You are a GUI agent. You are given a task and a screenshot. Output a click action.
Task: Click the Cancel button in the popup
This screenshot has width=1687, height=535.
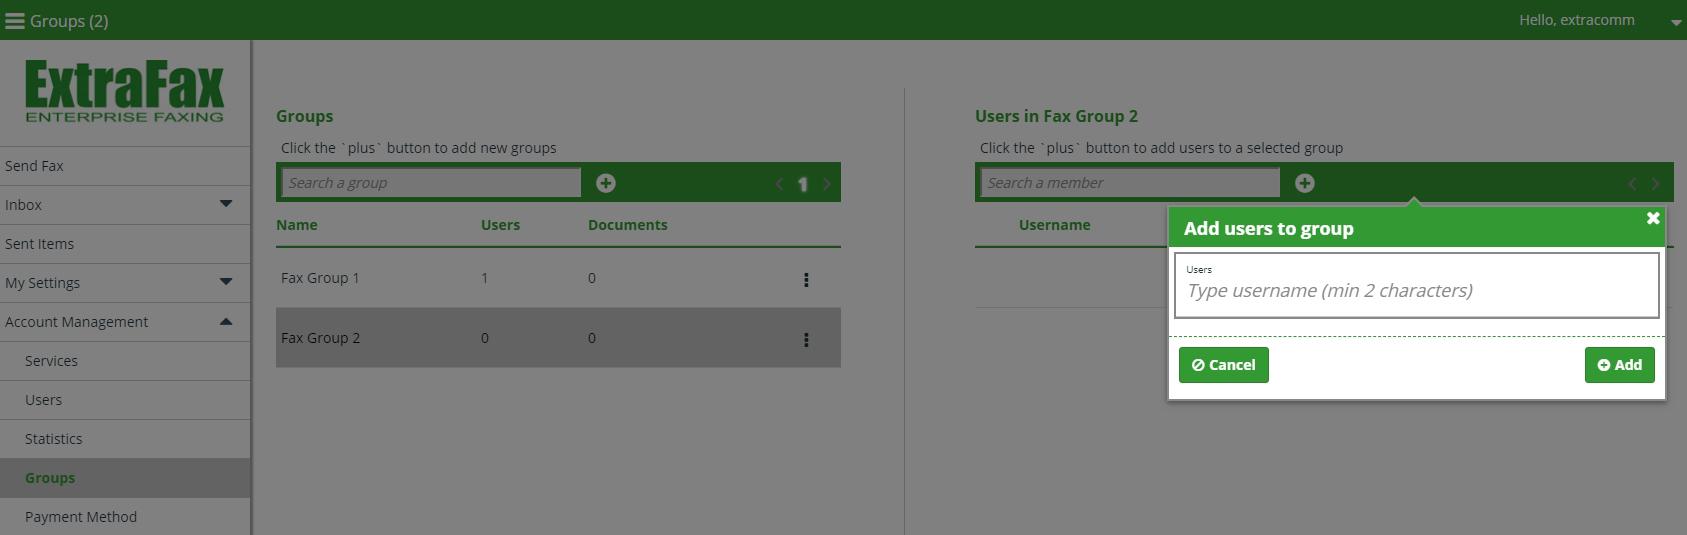coord(1224,365)
